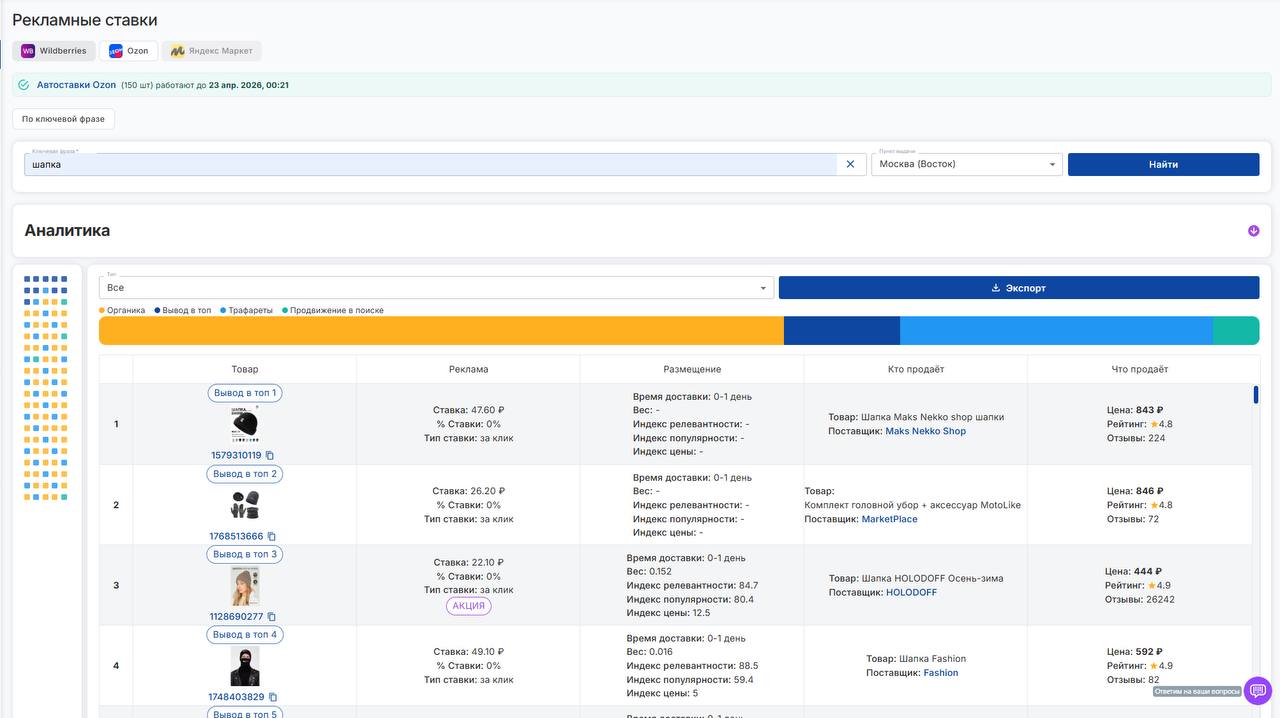The image size is (1280, 718).
Task: Click the black hat product thumbnail in row 1
Action: point(244,425)
